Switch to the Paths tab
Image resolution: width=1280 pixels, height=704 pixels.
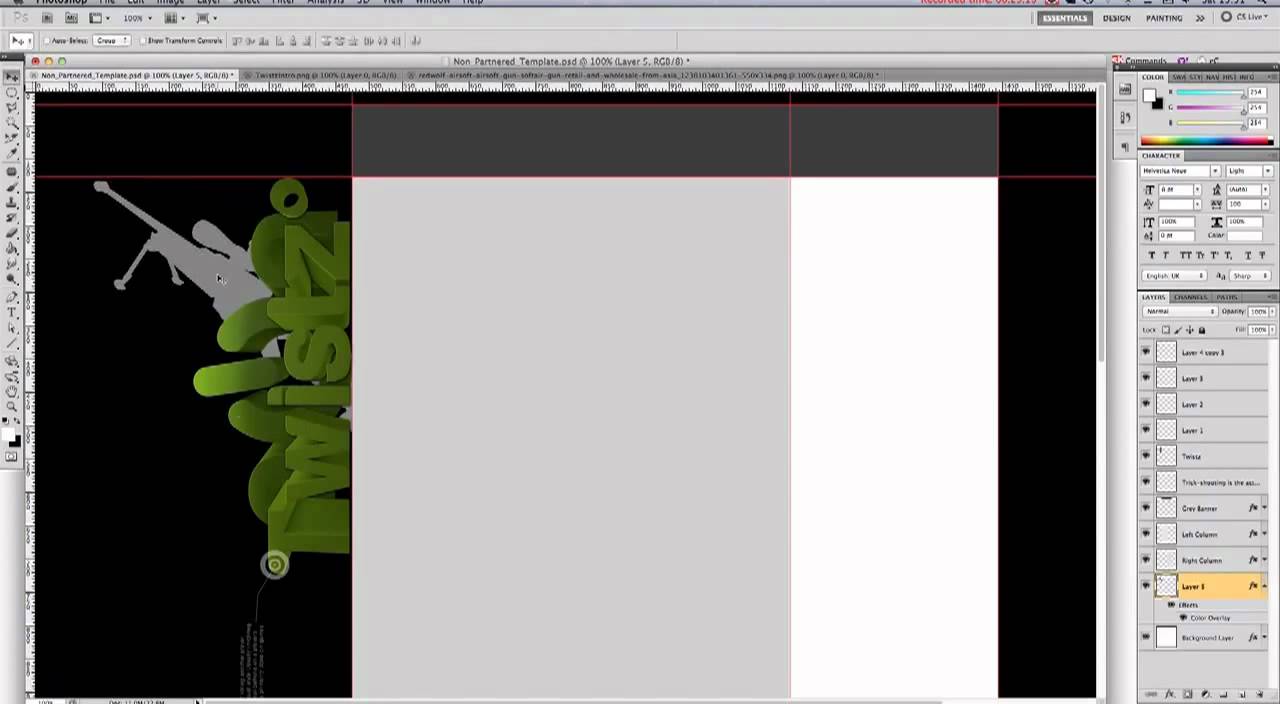(1227, 297)
